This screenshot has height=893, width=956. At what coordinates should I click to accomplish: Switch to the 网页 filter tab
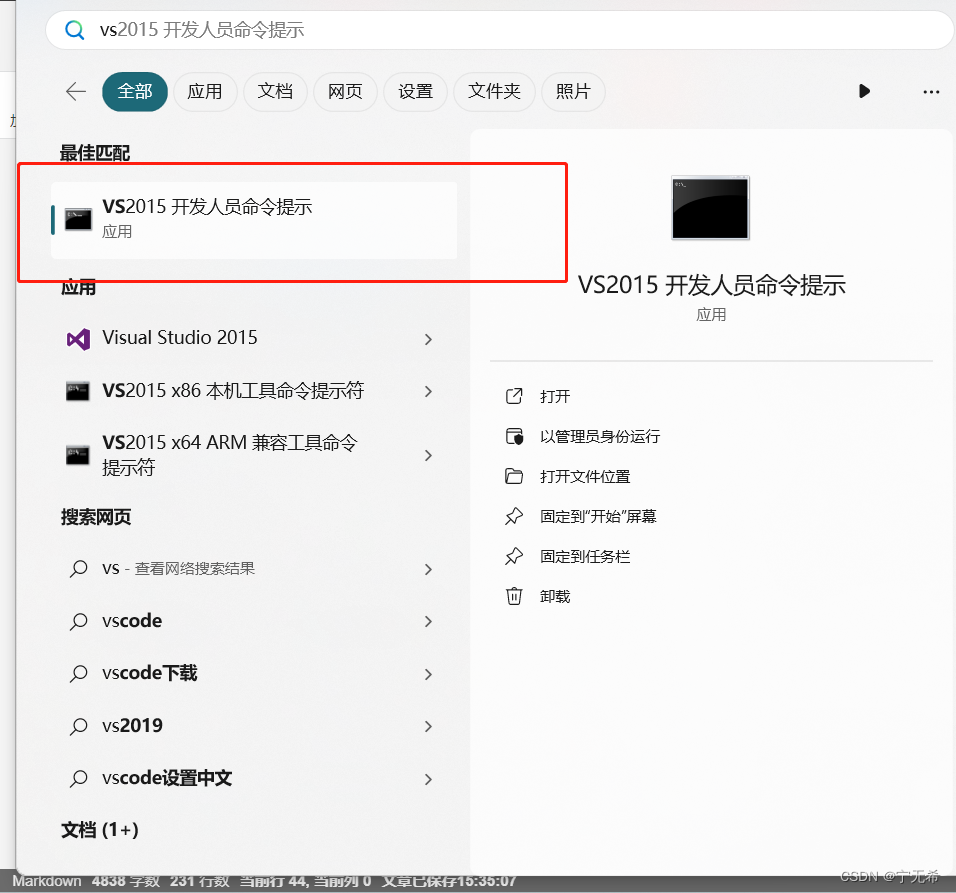pyautogui.click(x=345, y=91)
